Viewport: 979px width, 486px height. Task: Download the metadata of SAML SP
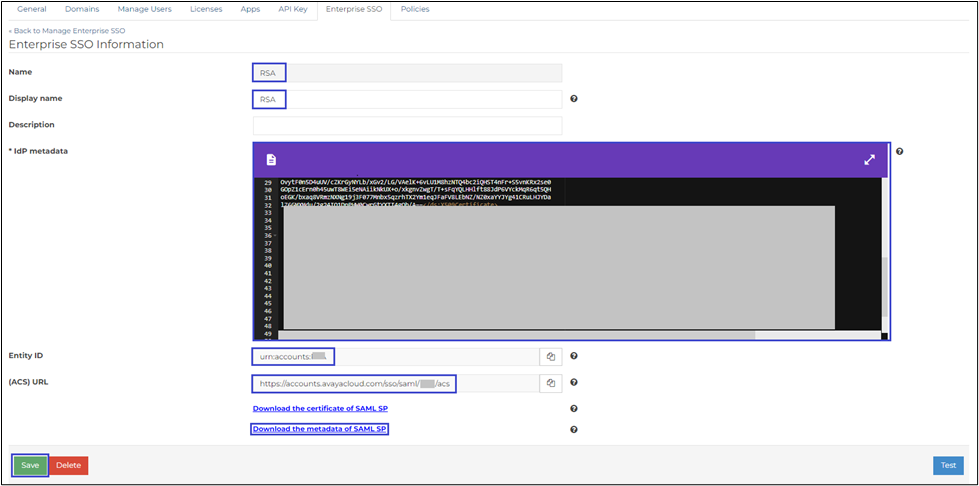click(319, 429)
